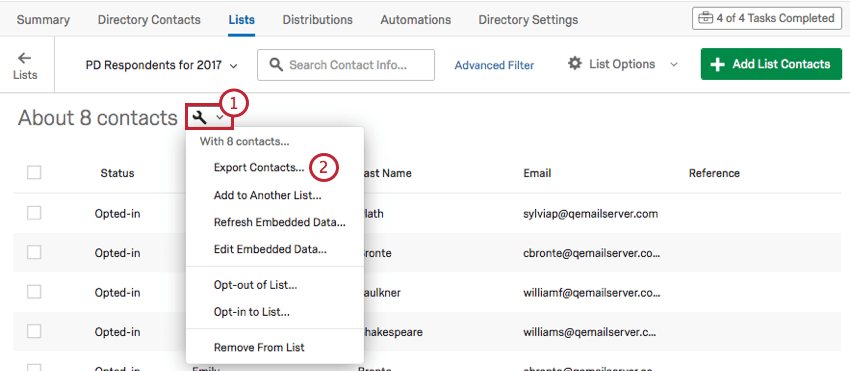The width and height of the screenshot is (850, 371).
Task: Check the box for williams@qemailserver row
Action: [x=34, y=331]
